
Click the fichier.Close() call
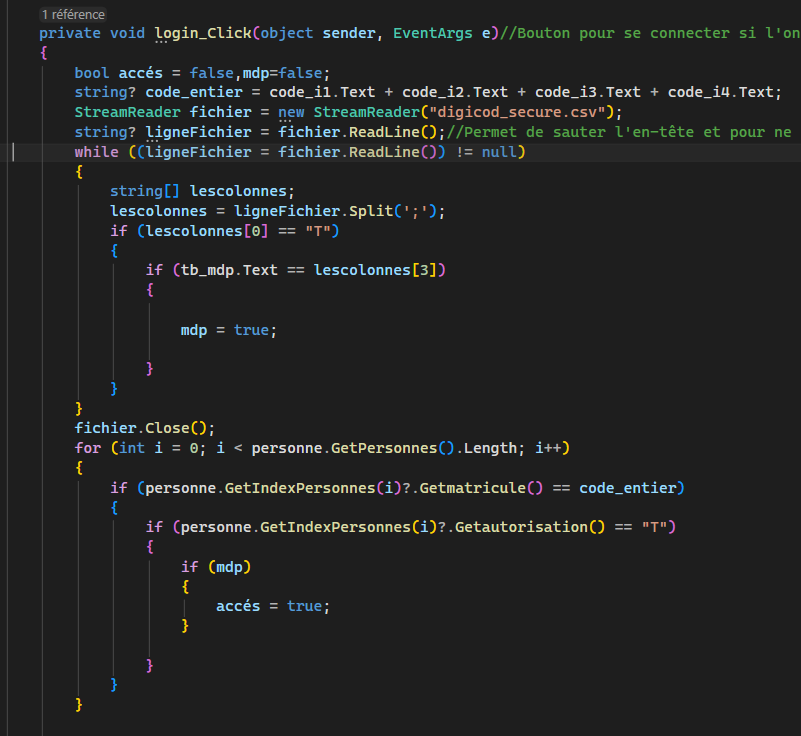[144, 428]
